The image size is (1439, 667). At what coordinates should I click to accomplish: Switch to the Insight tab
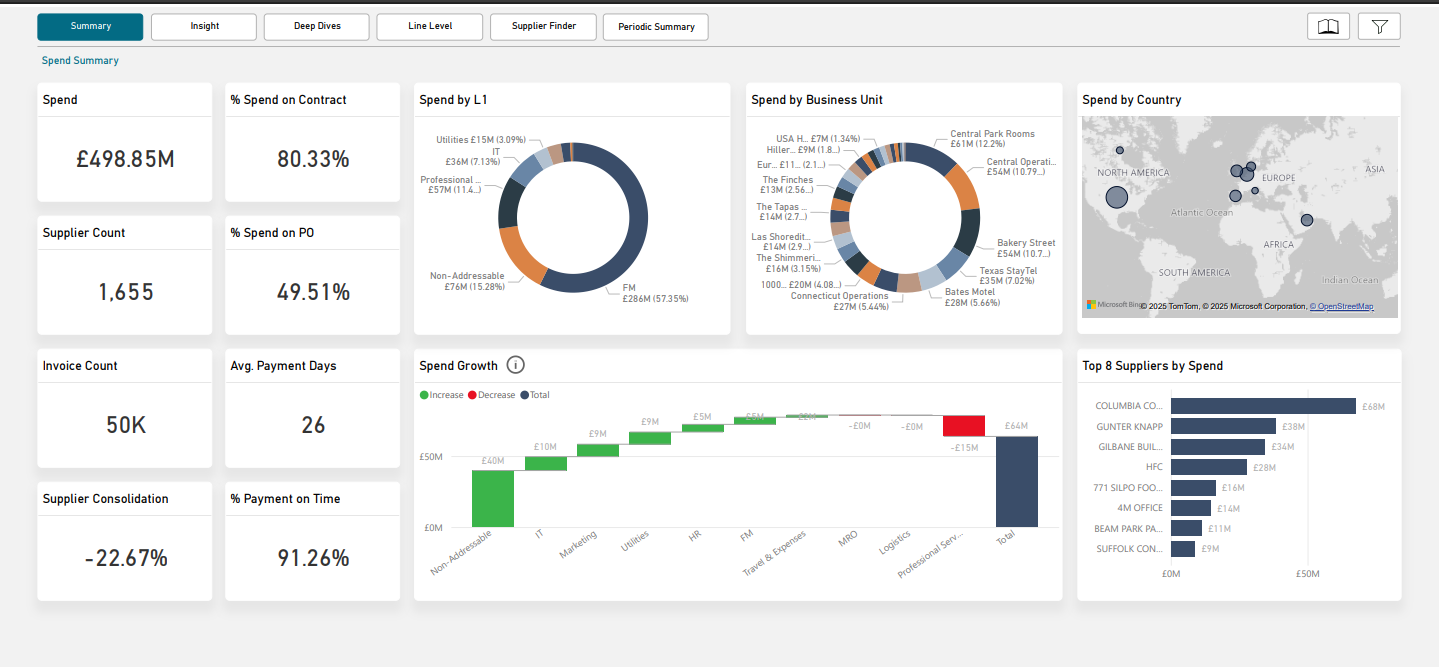coord(204,27)
